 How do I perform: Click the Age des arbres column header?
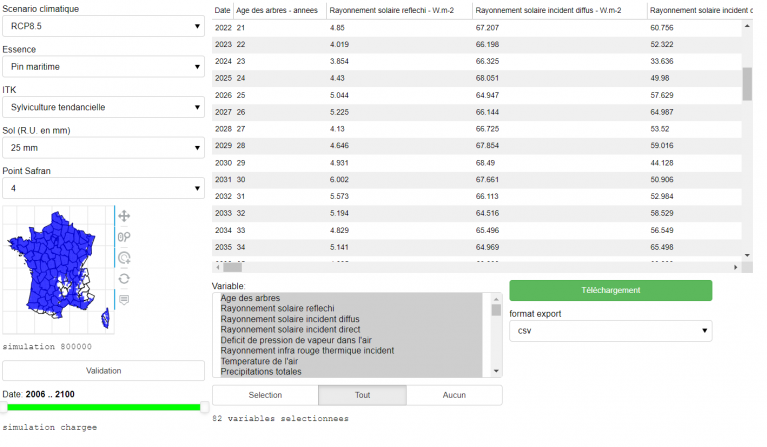pos(277,10)
